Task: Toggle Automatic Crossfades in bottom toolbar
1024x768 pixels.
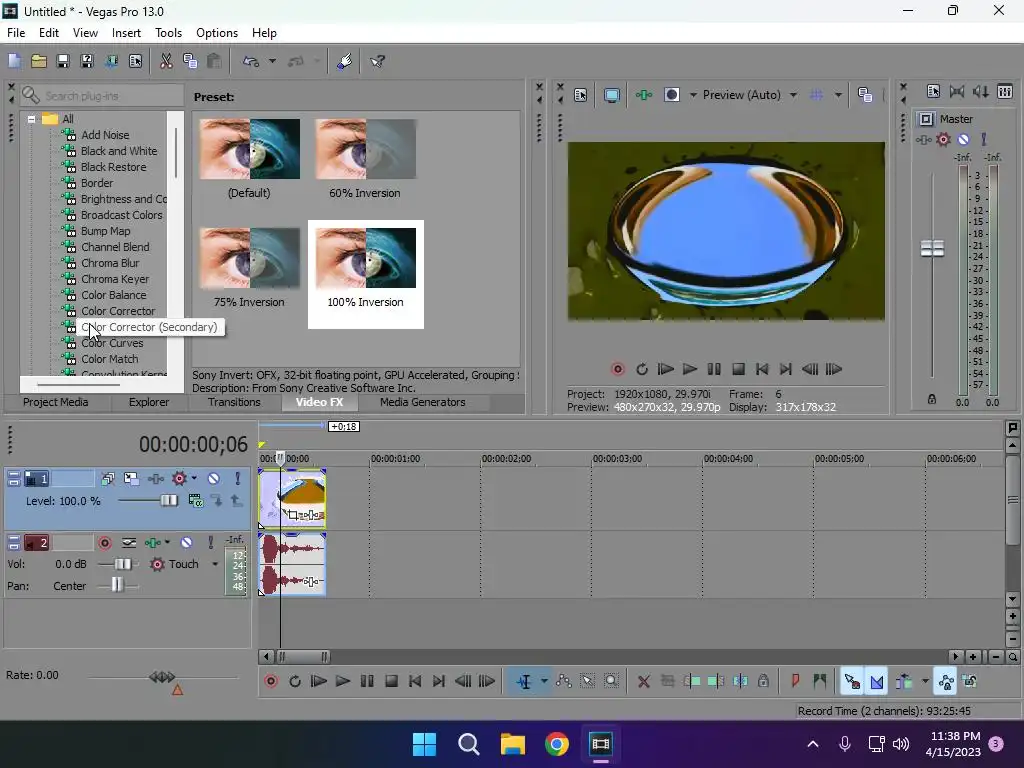Action: (877, 682)
